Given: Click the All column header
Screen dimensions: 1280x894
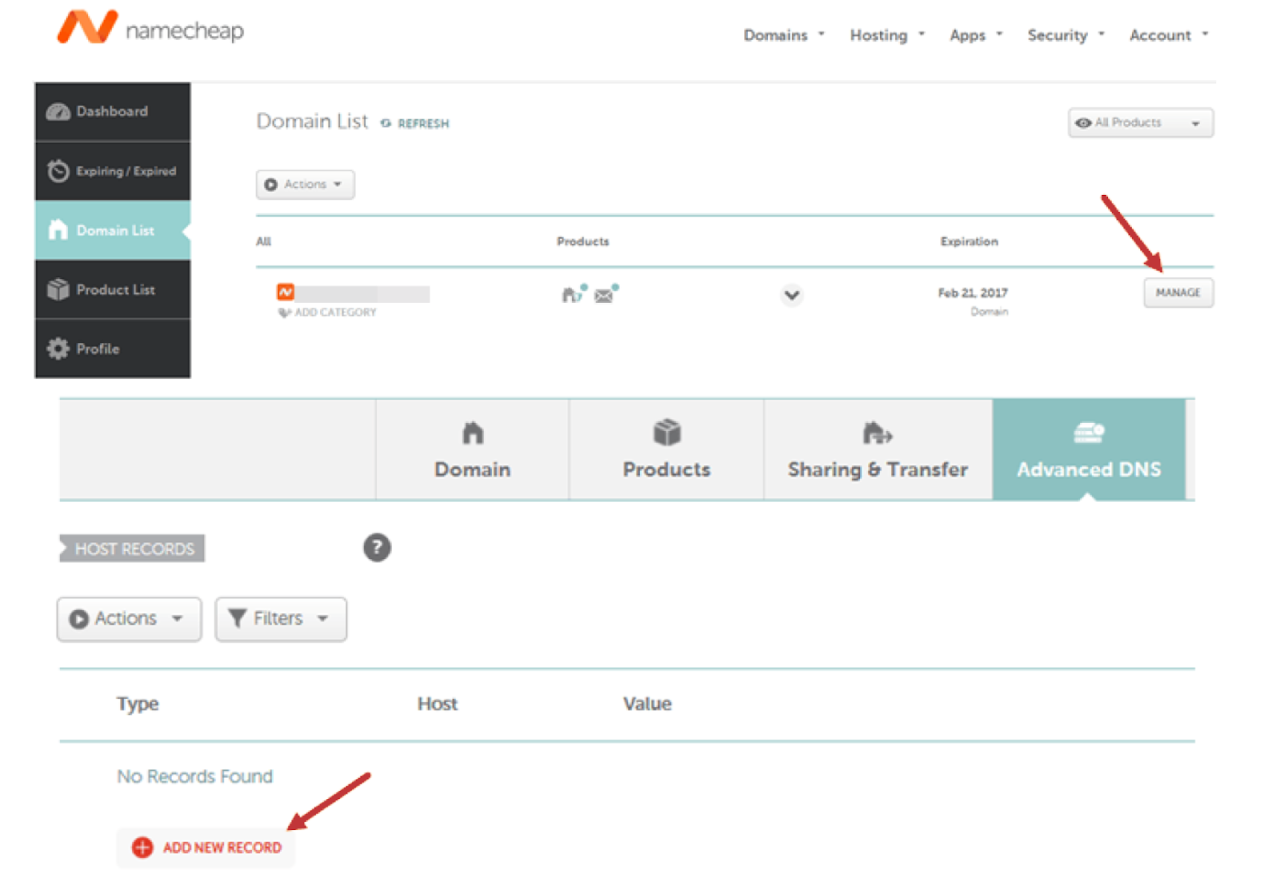Looking at the screenshot, I should coord(264,242).
